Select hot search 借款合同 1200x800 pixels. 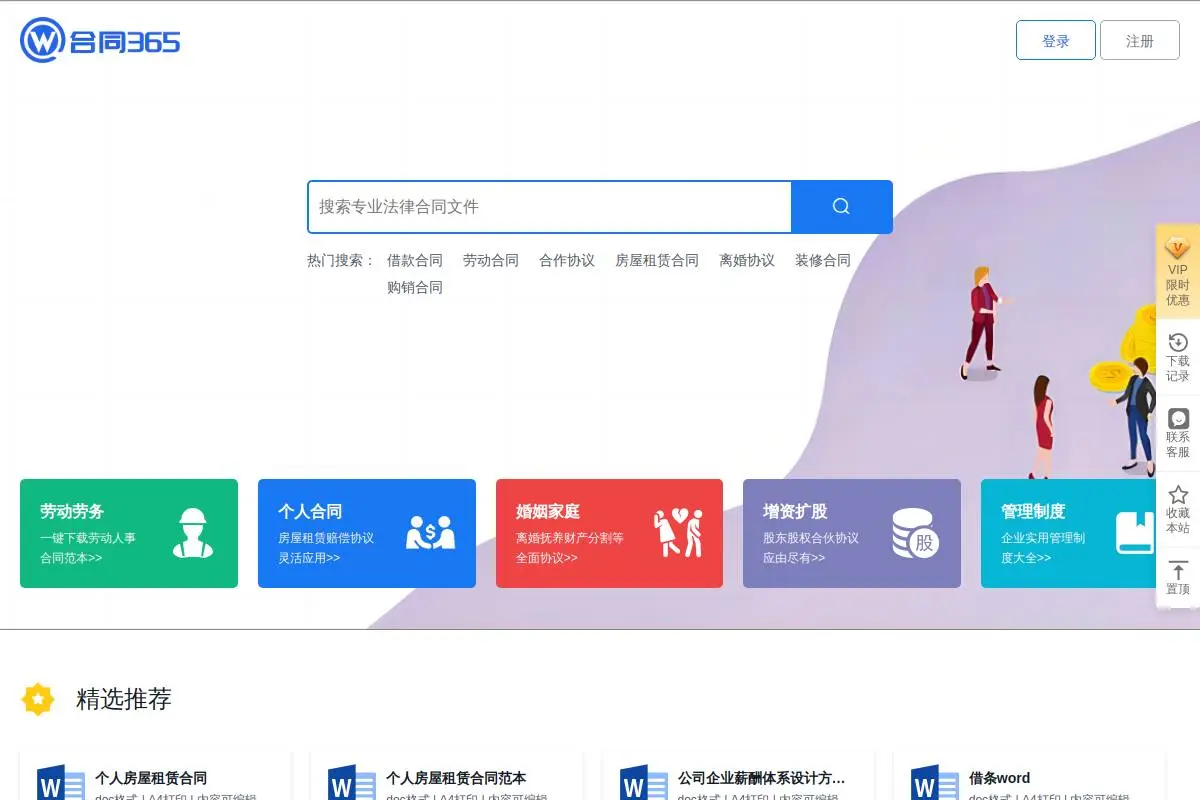tap(415, 260)
